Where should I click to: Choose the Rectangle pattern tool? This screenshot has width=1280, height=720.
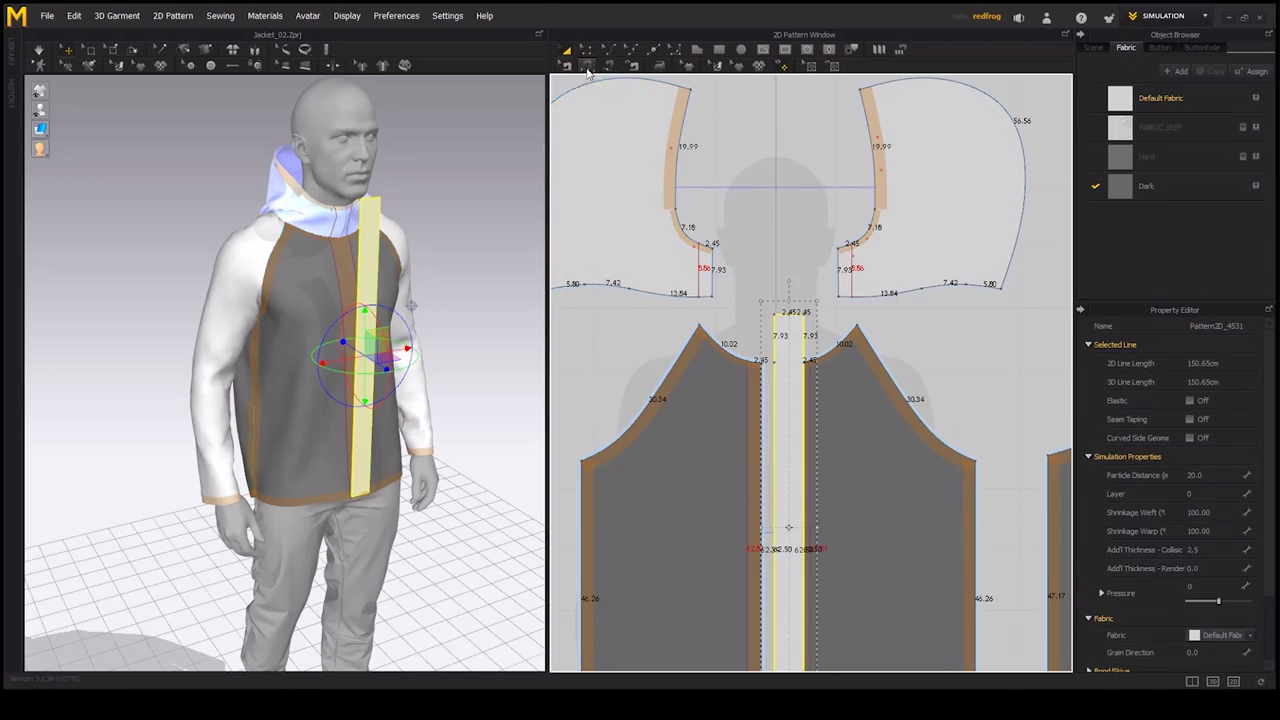[x=718, y=50]
